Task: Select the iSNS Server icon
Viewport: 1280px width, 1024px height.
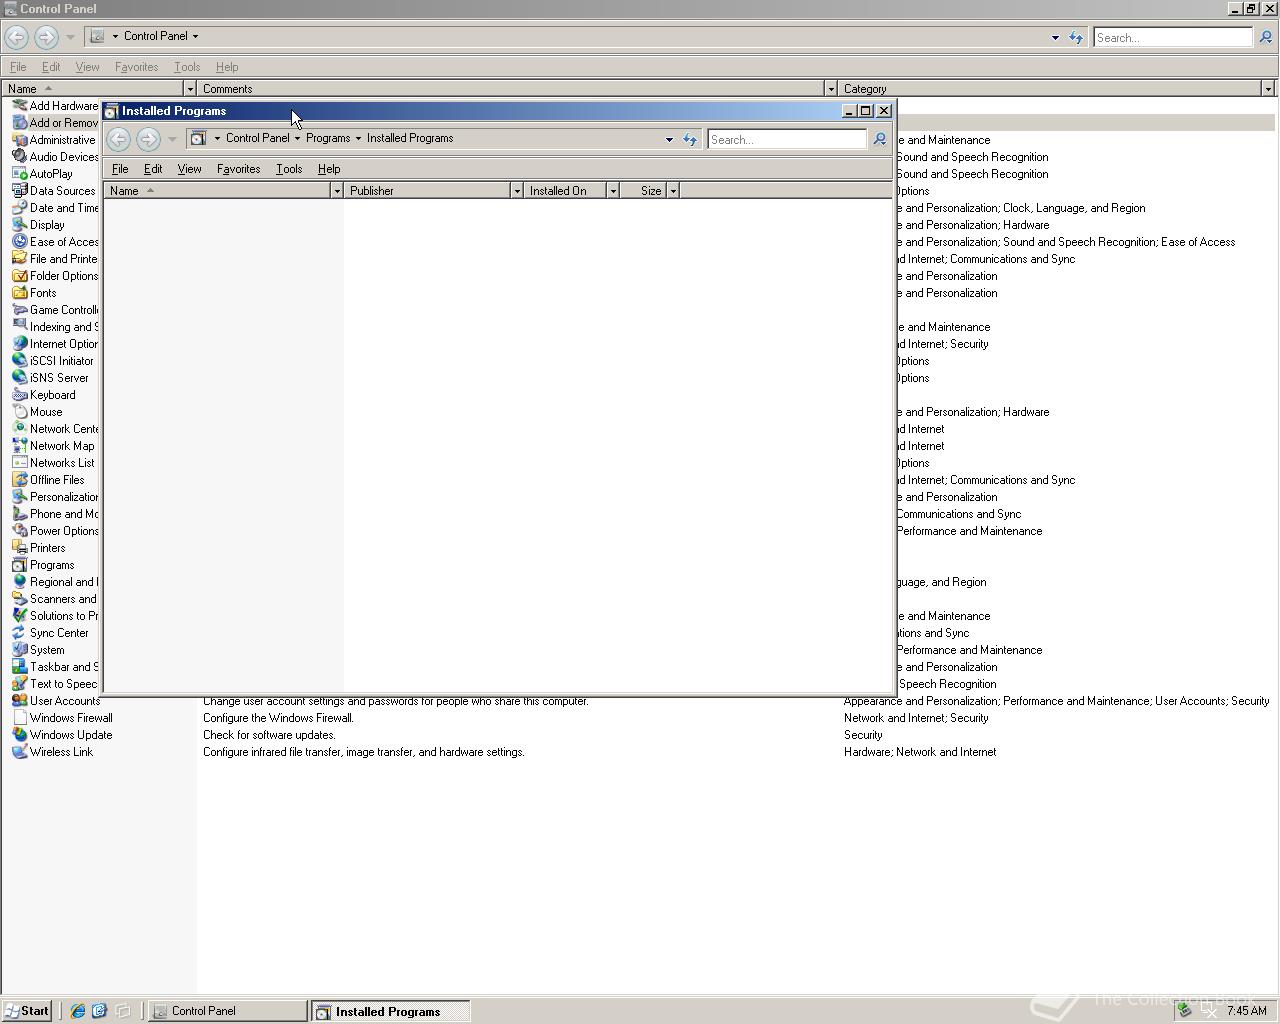Action: tap(19, 378)
